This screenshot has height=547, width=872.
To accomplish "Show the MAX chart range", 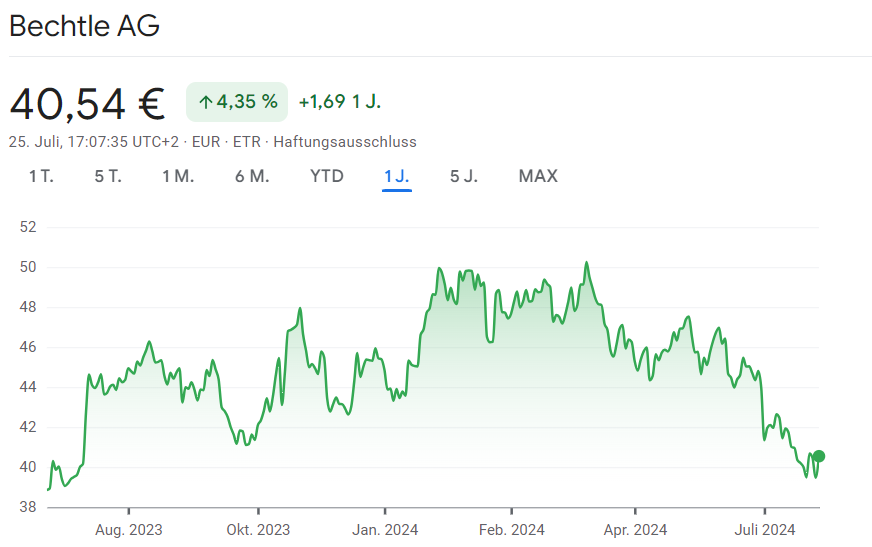I will (538, 176).
